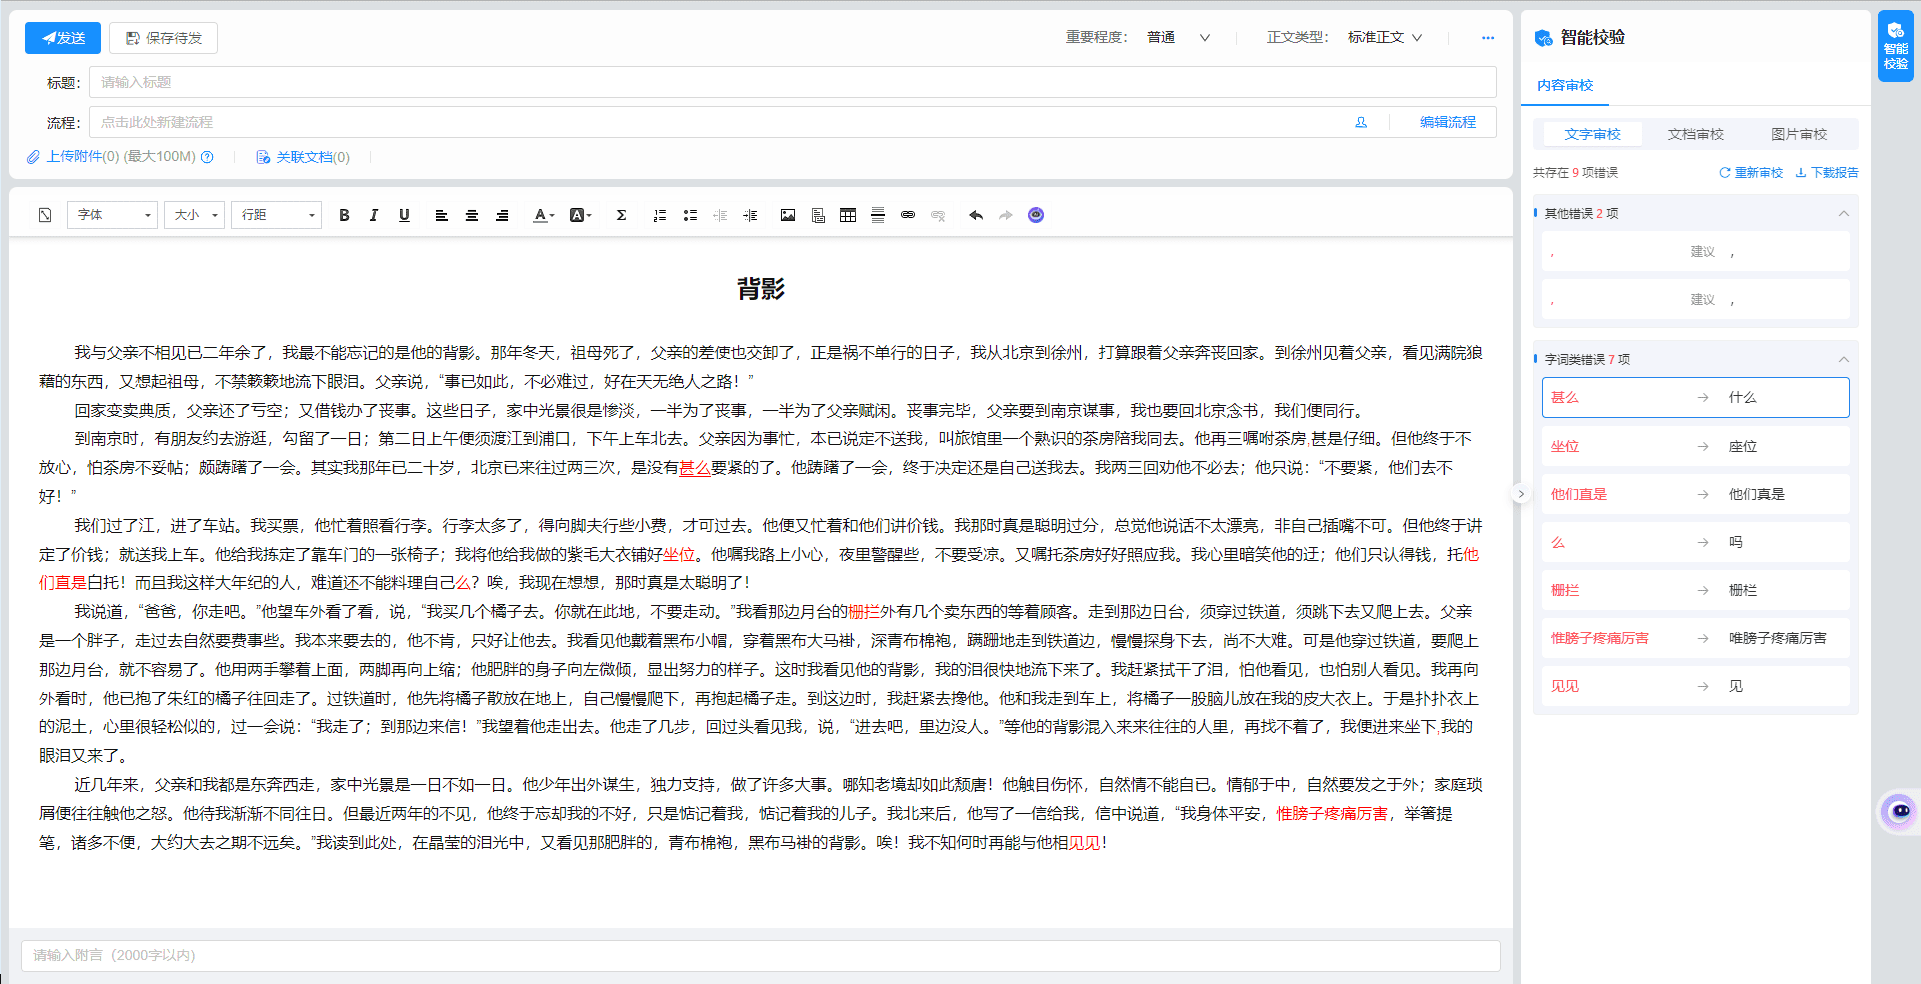
Task: Toggle numbered list
Action: (x=660, y=215)
